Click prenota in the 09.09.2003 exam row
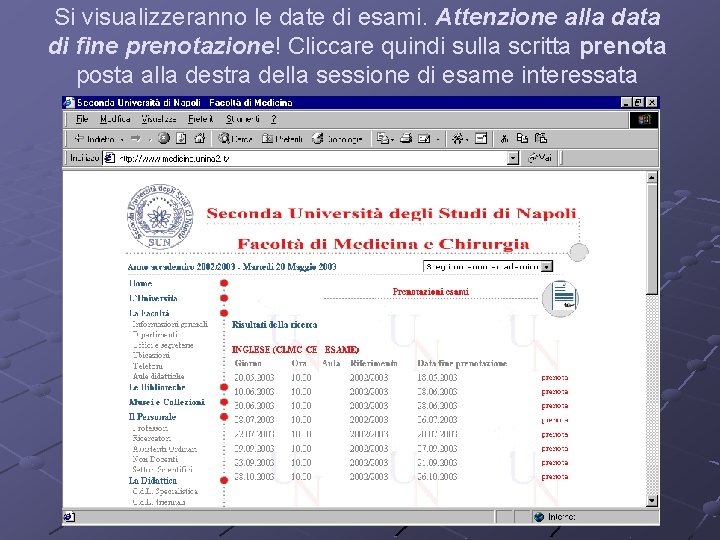 [555, 448]
